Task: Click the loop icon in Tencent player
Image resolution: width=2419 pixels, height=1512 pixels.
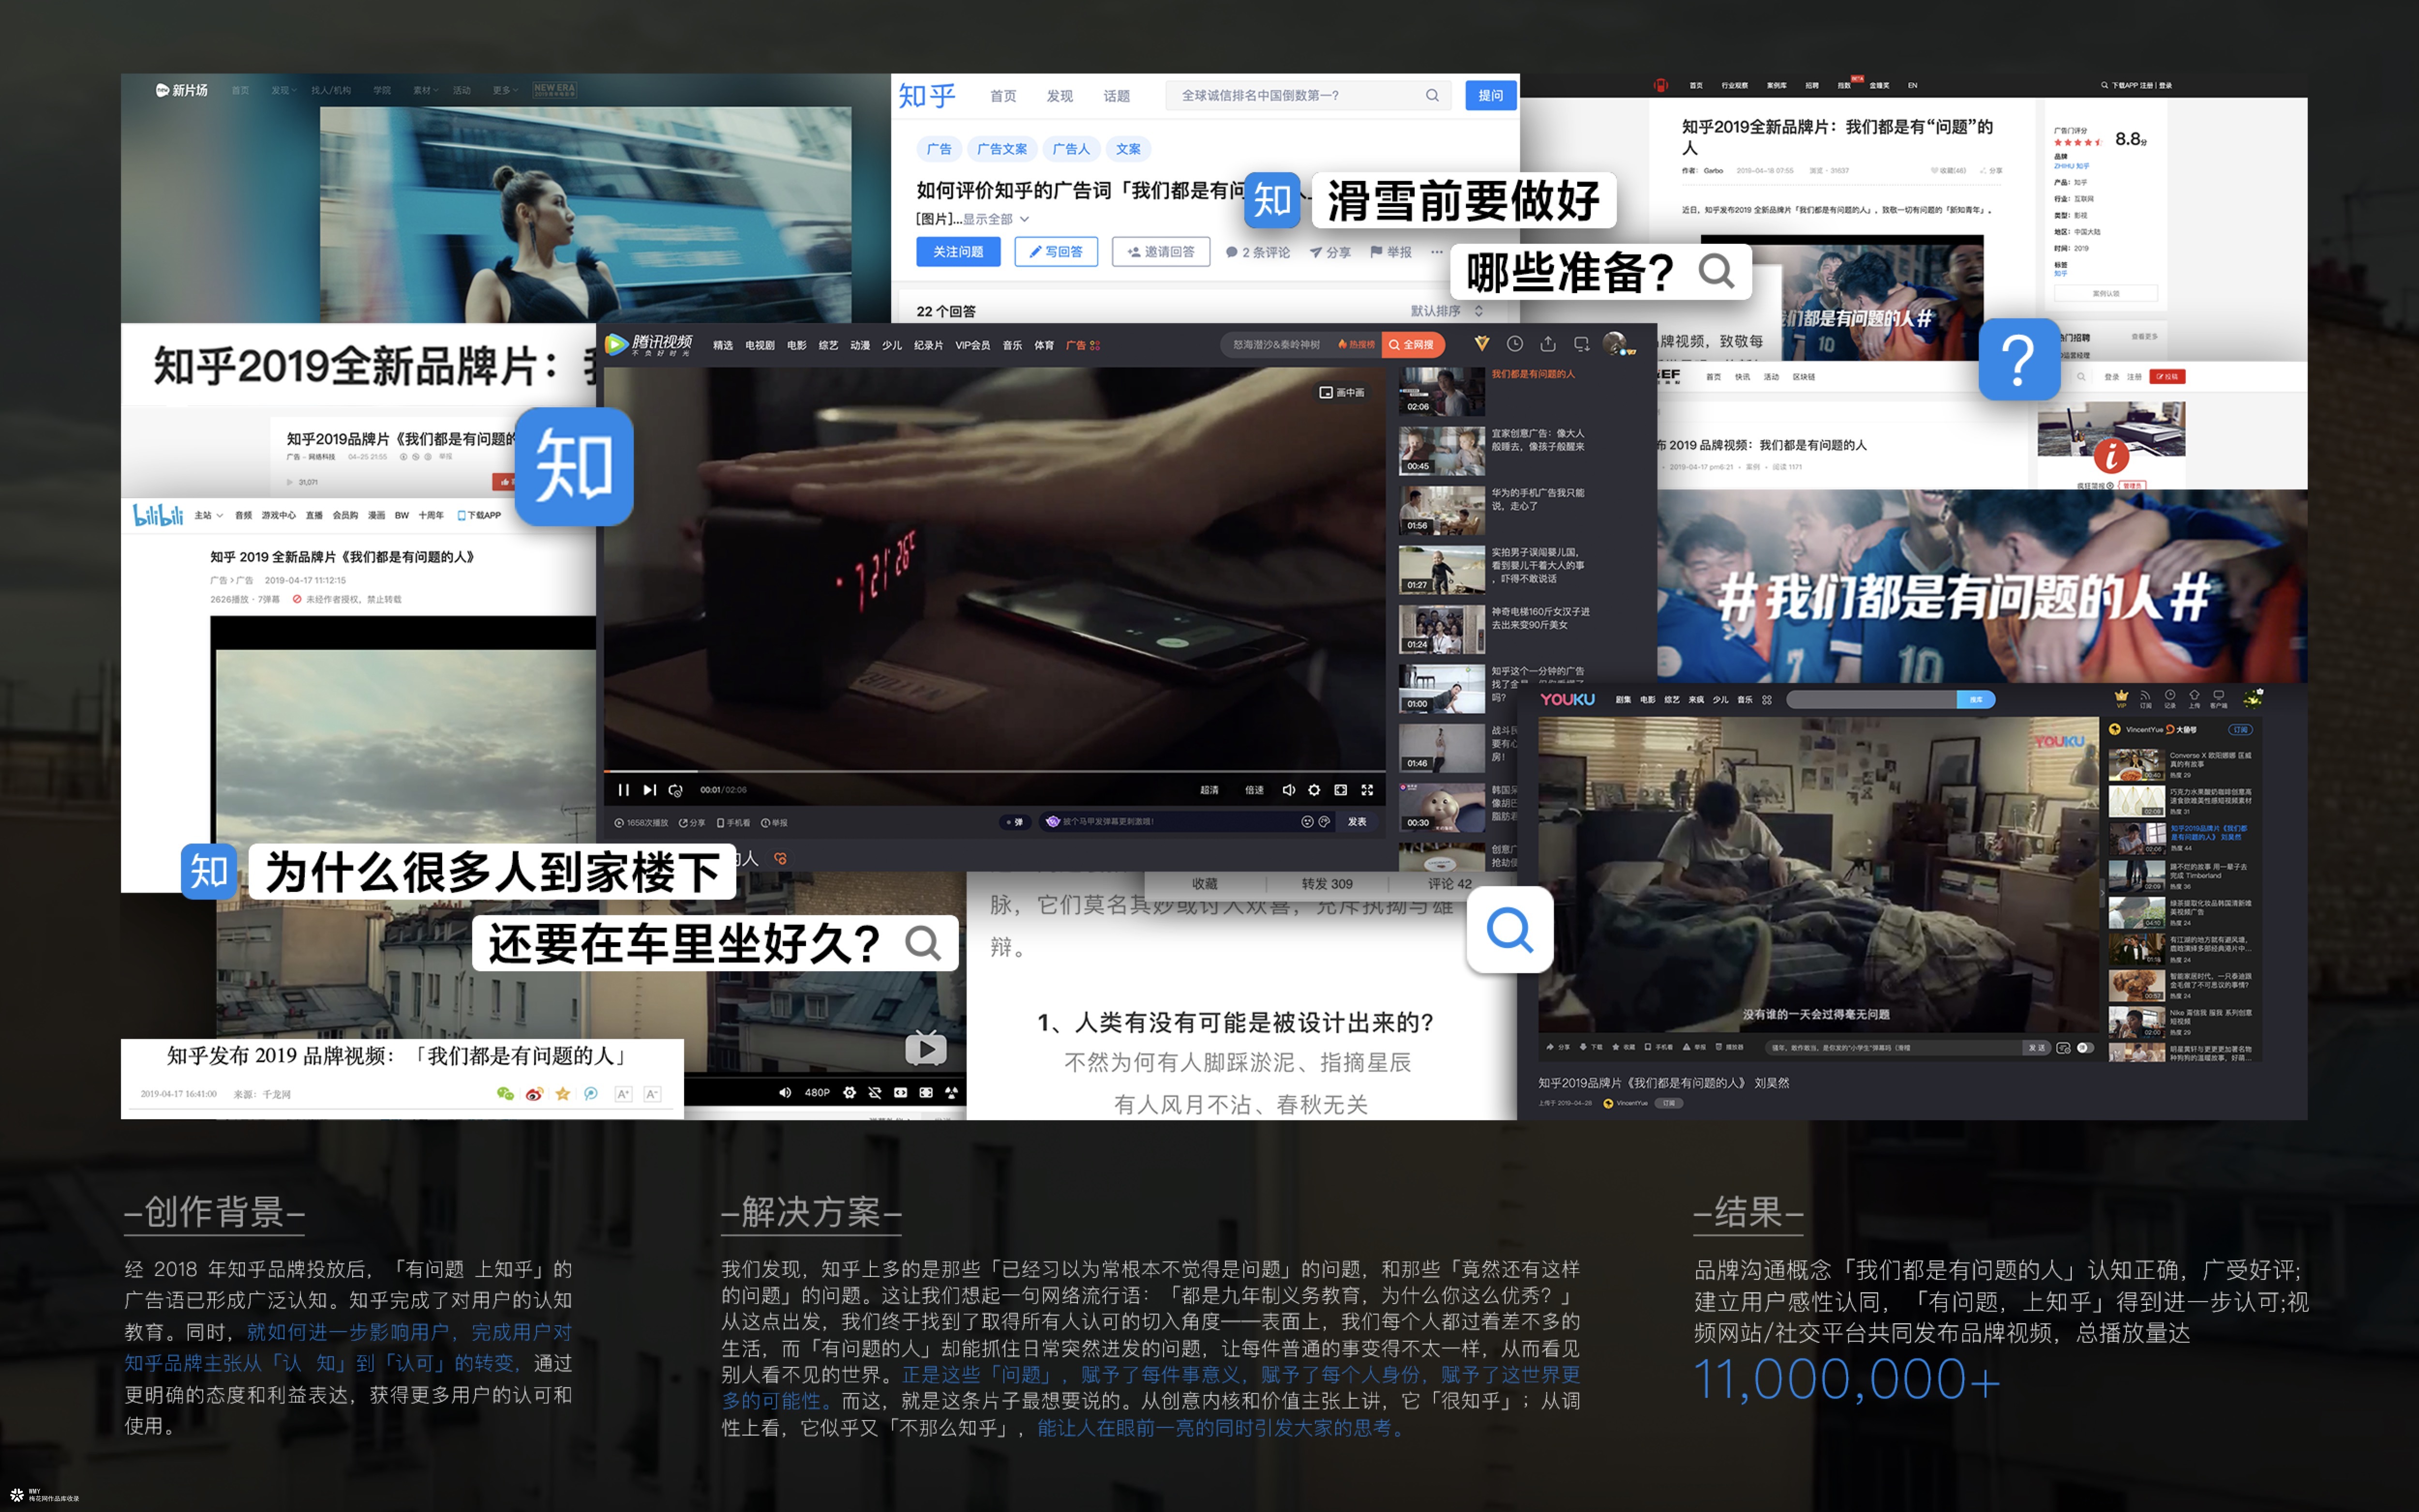Action: tap(676, 790)
